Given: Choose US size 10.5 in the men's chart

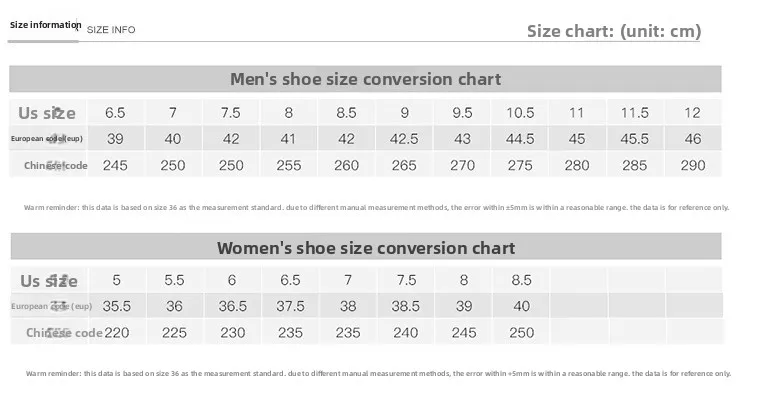Looking at the screenshot, I should click(x=520, y=113).
